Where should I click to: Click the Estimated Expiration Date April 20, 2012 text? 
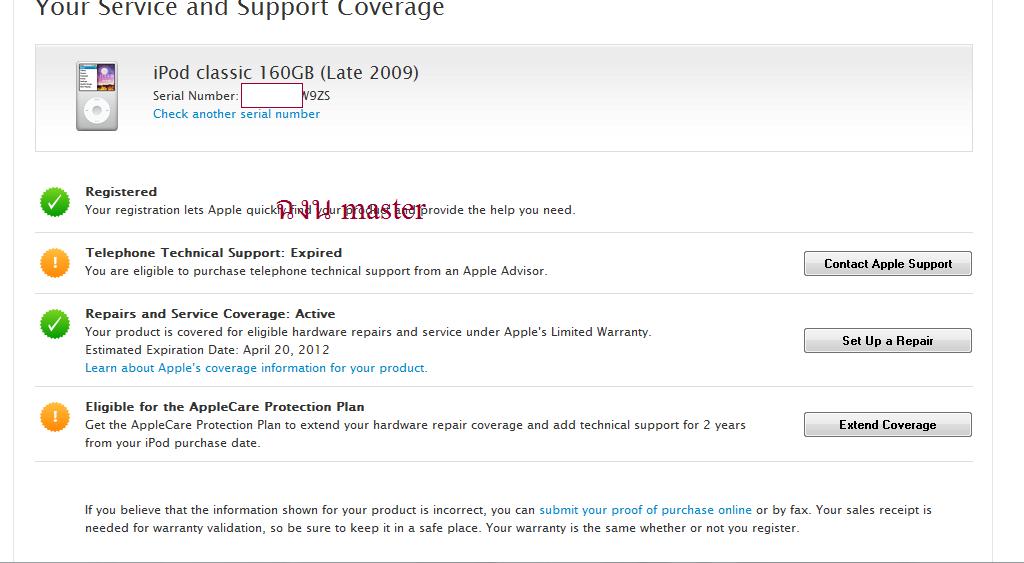tap(207, 350)
